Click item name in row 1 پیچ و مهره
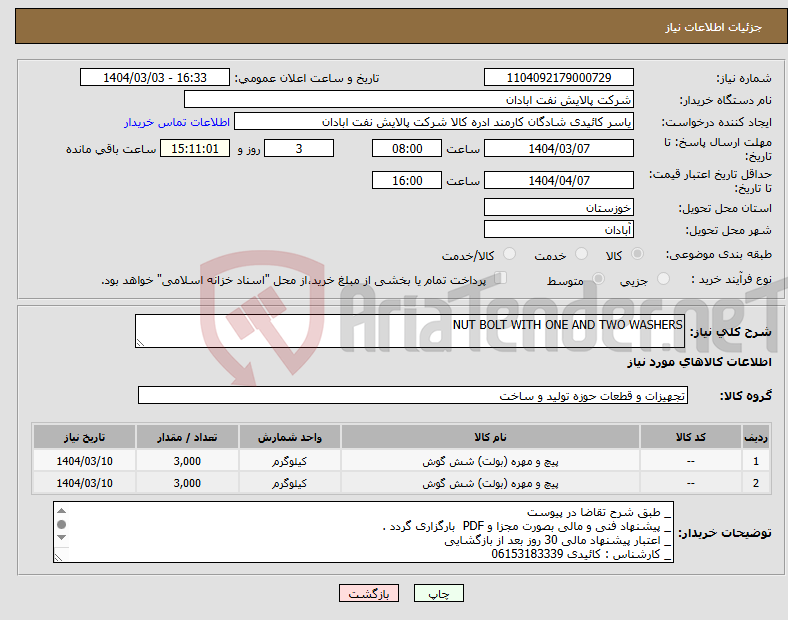The image size is (788, 620). tap(490, 461)
